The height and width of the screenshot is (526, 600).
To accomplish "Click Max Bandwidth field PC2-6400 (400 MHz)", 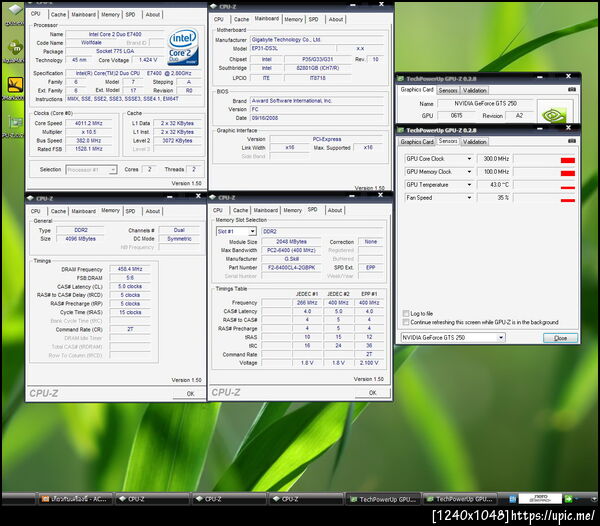I will pos(291,250).
